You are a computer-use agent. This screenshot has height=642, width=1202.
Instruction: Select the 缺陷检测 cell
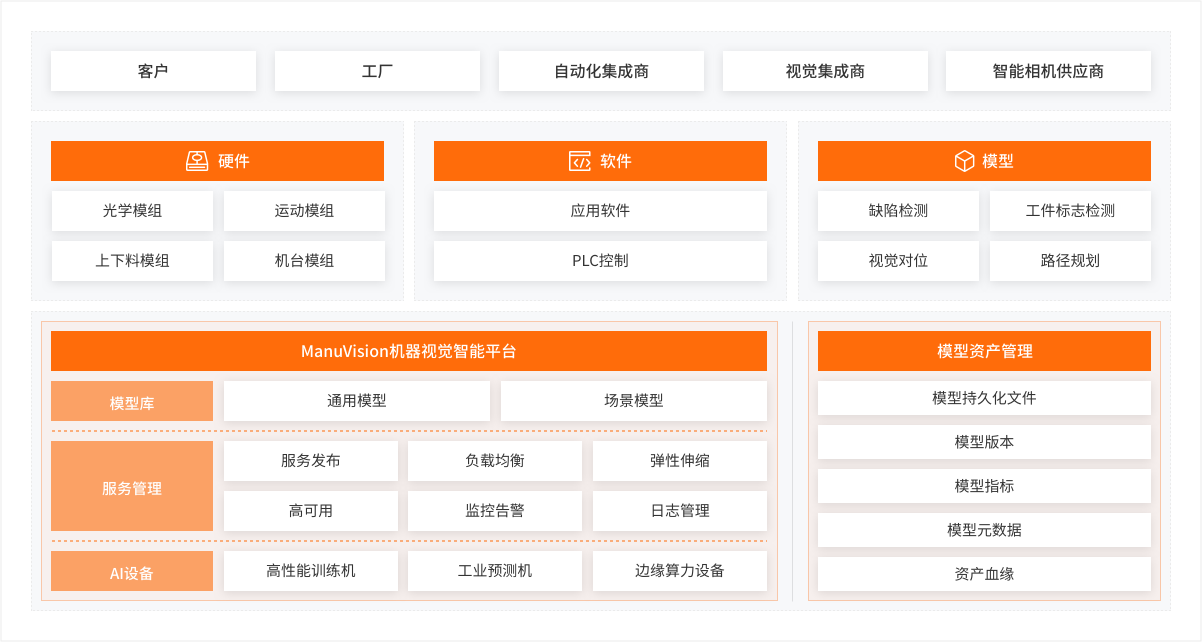click(x=899, y=211)
